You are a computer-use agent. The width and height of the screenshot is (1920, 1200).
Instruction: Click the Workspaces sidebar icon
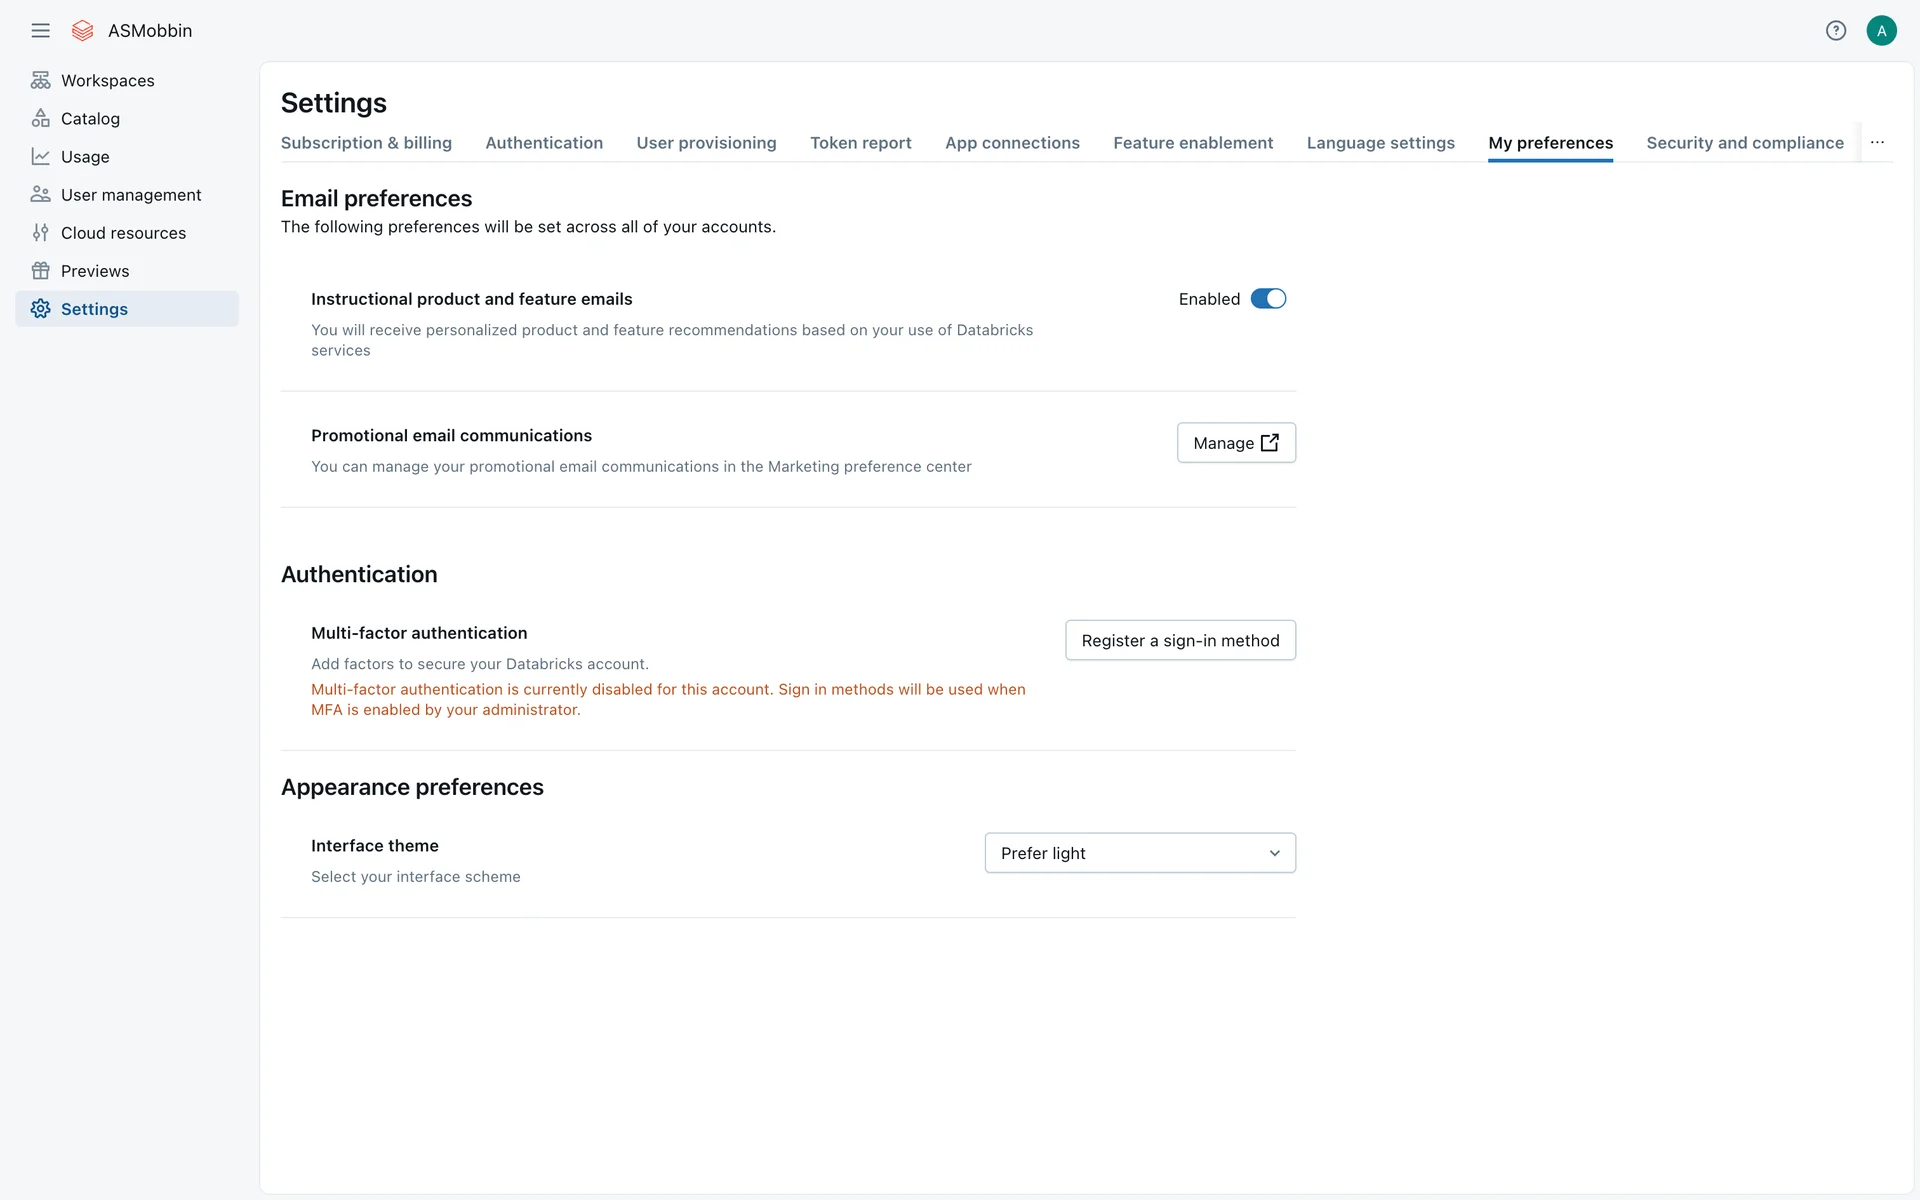pos(40,80)
